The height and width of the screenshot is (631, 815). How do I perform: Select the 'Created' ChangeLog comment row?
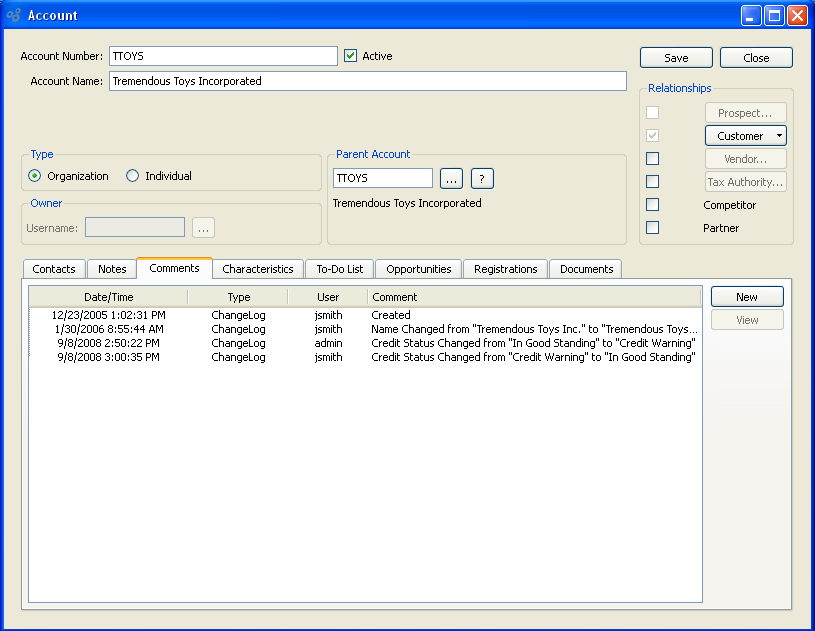coord(365,315)
